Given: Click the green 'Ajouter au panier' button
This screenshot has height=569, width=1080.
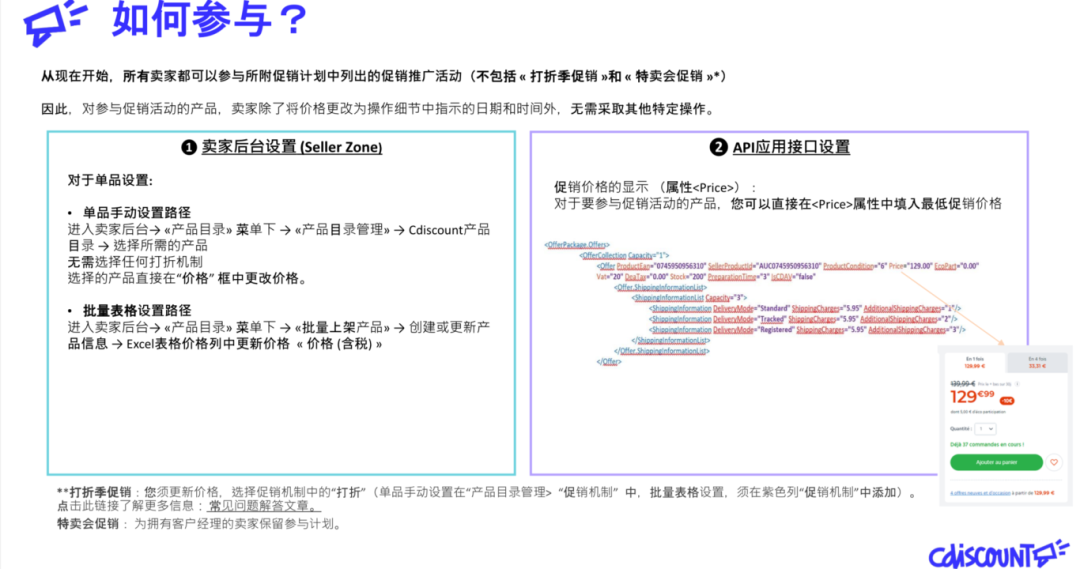Looking at the screenshot, I should point(997,462).
